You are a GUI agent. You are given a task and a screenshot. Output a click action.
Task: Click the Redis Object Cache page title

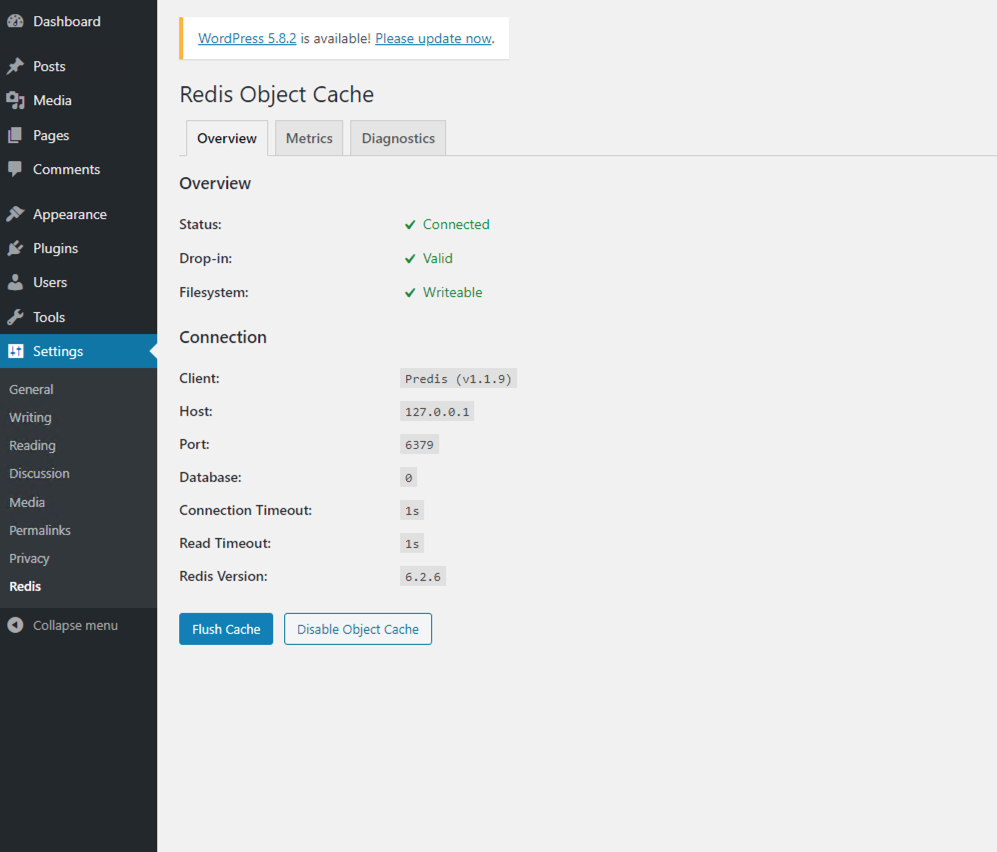point(277,94)
